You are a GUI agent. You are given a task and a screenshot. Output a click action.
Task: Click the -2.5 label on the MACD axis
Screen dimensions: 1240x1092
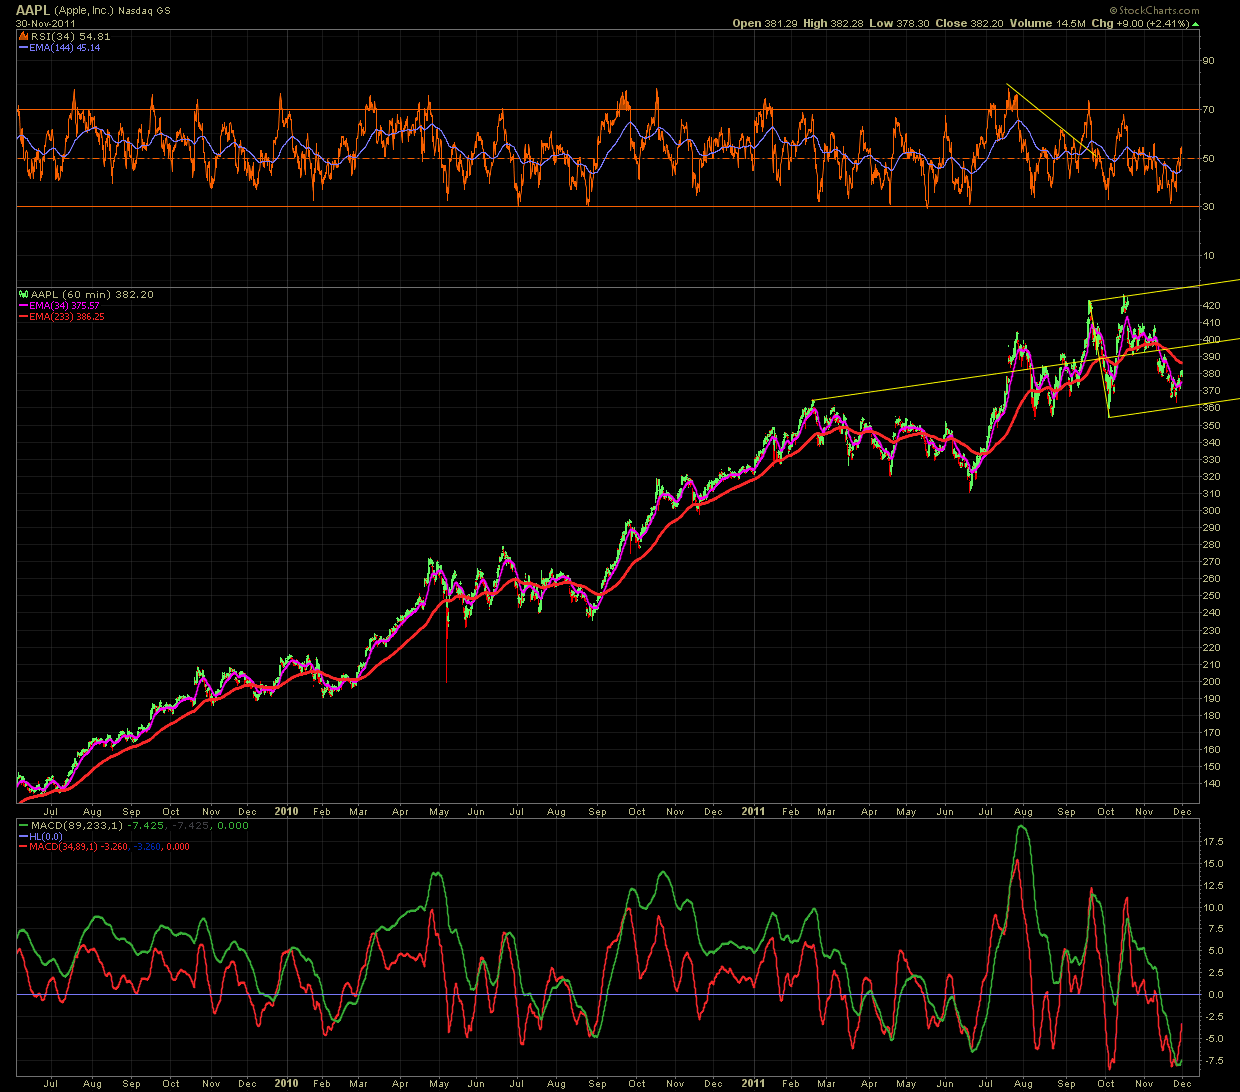1212,1017
